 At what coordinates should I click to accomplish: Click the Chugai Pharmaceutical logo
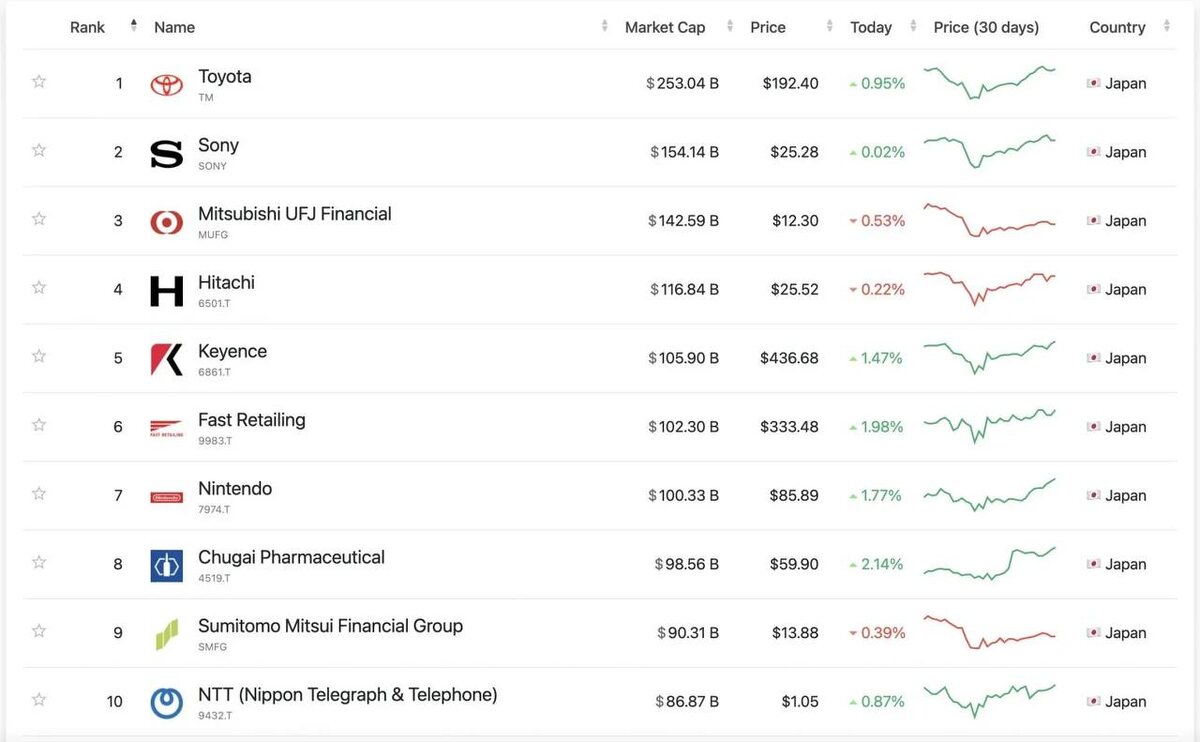166,565
